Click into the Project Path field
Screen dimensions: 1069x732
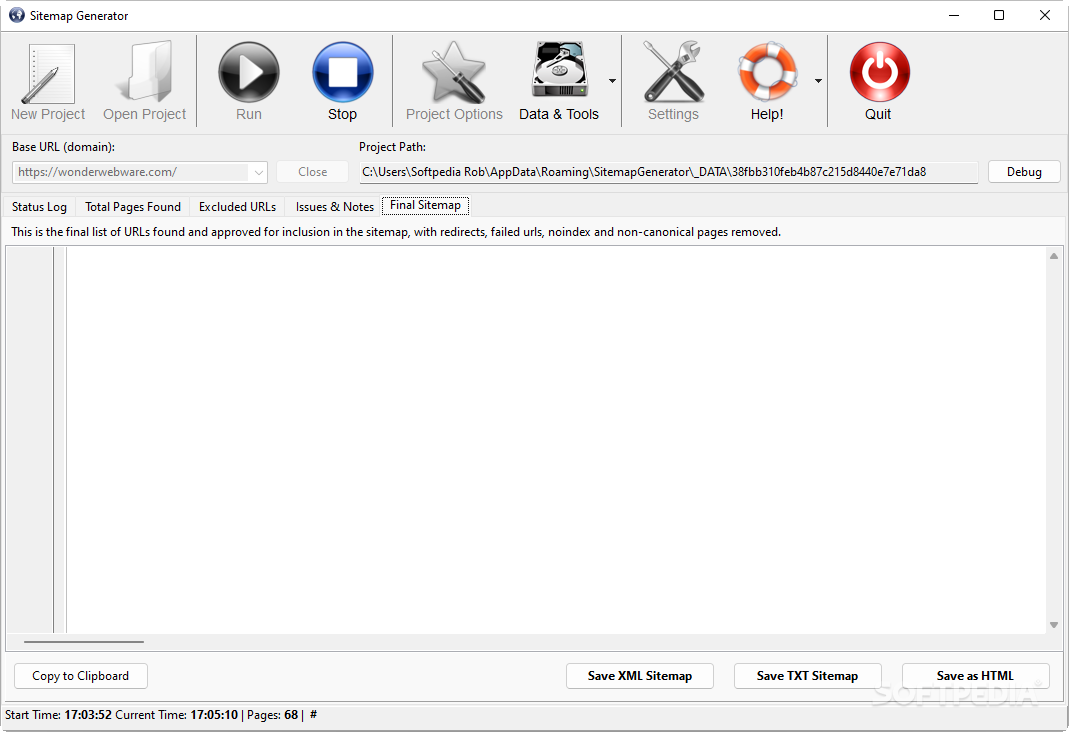pyautogui.click(x=669, y=172)
